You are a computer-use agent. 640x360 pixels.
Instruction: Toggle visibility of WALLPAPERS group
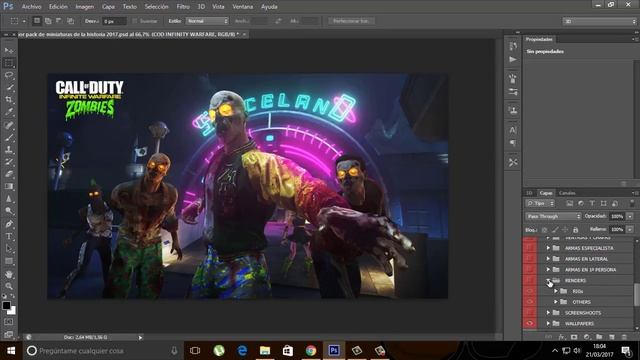530,323
